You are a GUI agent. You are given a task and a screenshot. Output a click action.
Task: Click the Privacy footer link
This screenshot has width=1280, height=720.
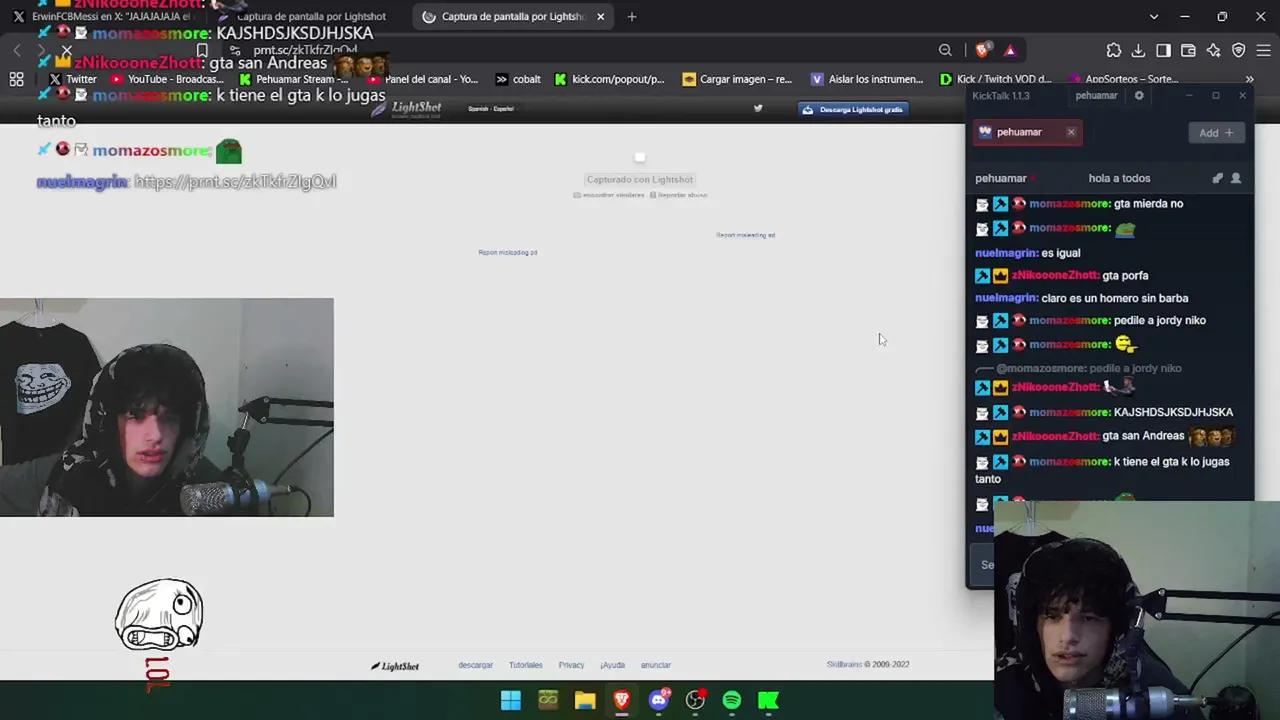click(x=571, y=665)
